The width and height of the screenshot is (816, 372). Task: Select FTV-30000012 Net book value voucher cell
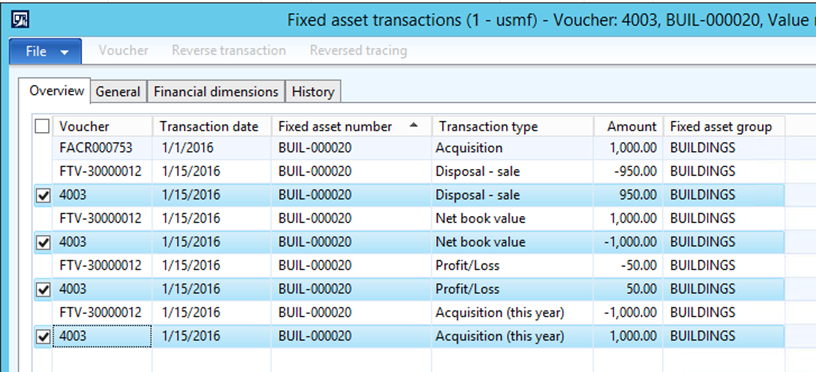click(x=103, y=219)
